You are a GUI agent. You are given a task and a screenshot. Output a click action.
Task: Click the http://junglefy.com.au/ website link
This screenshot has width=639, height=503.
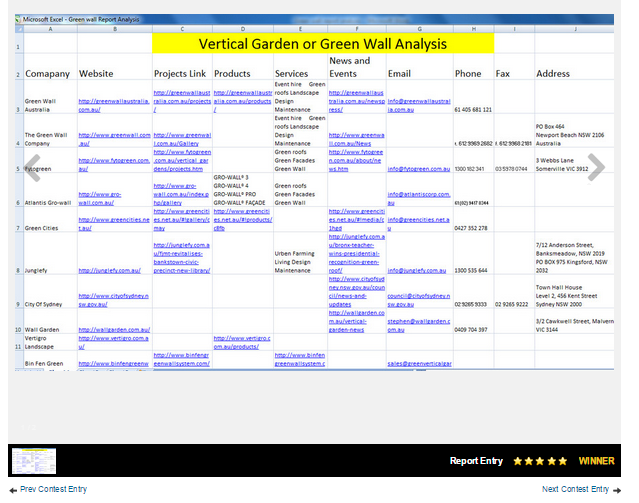click(110, 271)
